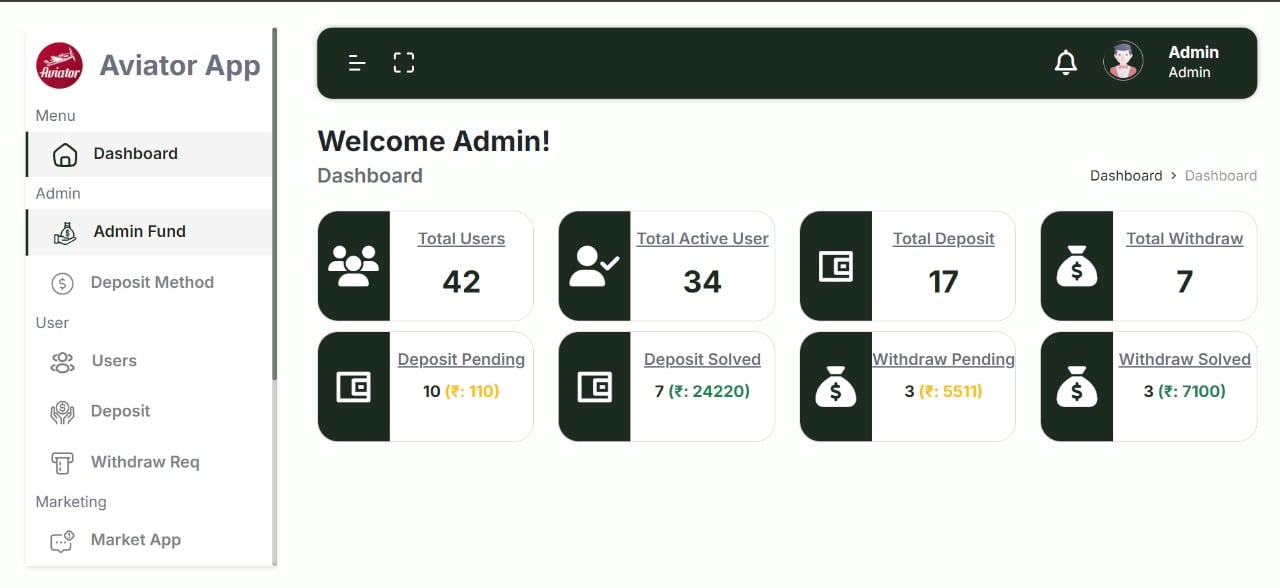Click the Total Deposit wallet icon
The width and height of the screenshot is (1280, 588).
coord(836,266)
